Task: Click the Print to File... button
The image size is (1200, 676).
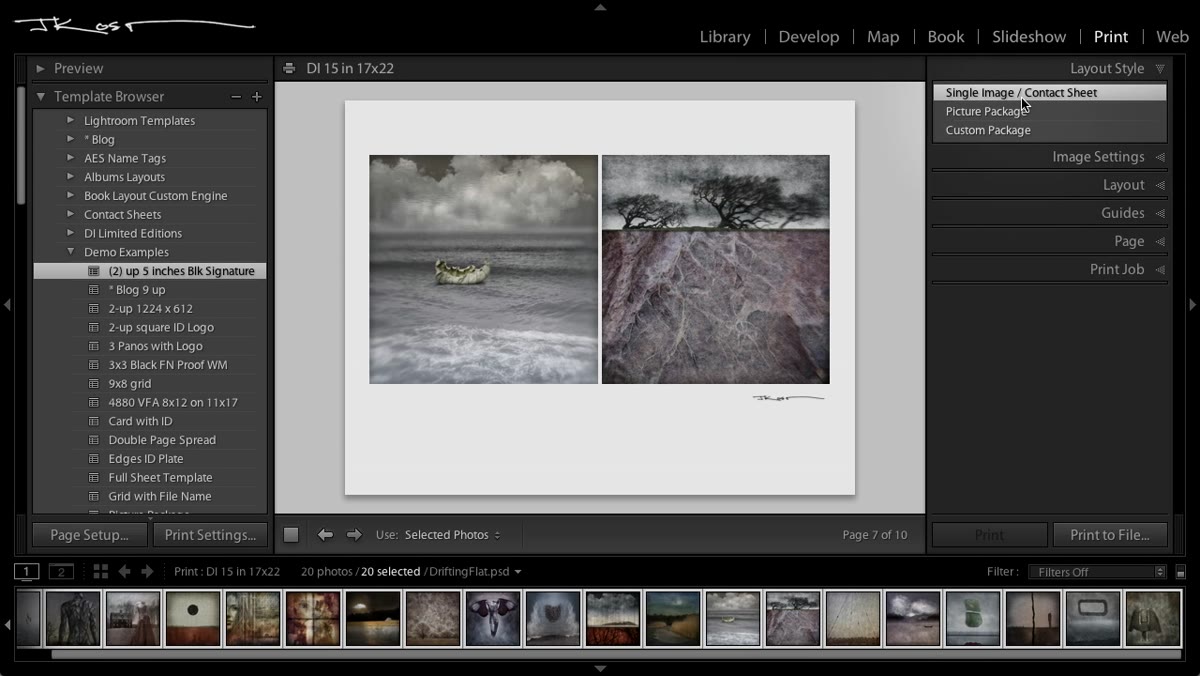Action: (x=1110, y=535)
